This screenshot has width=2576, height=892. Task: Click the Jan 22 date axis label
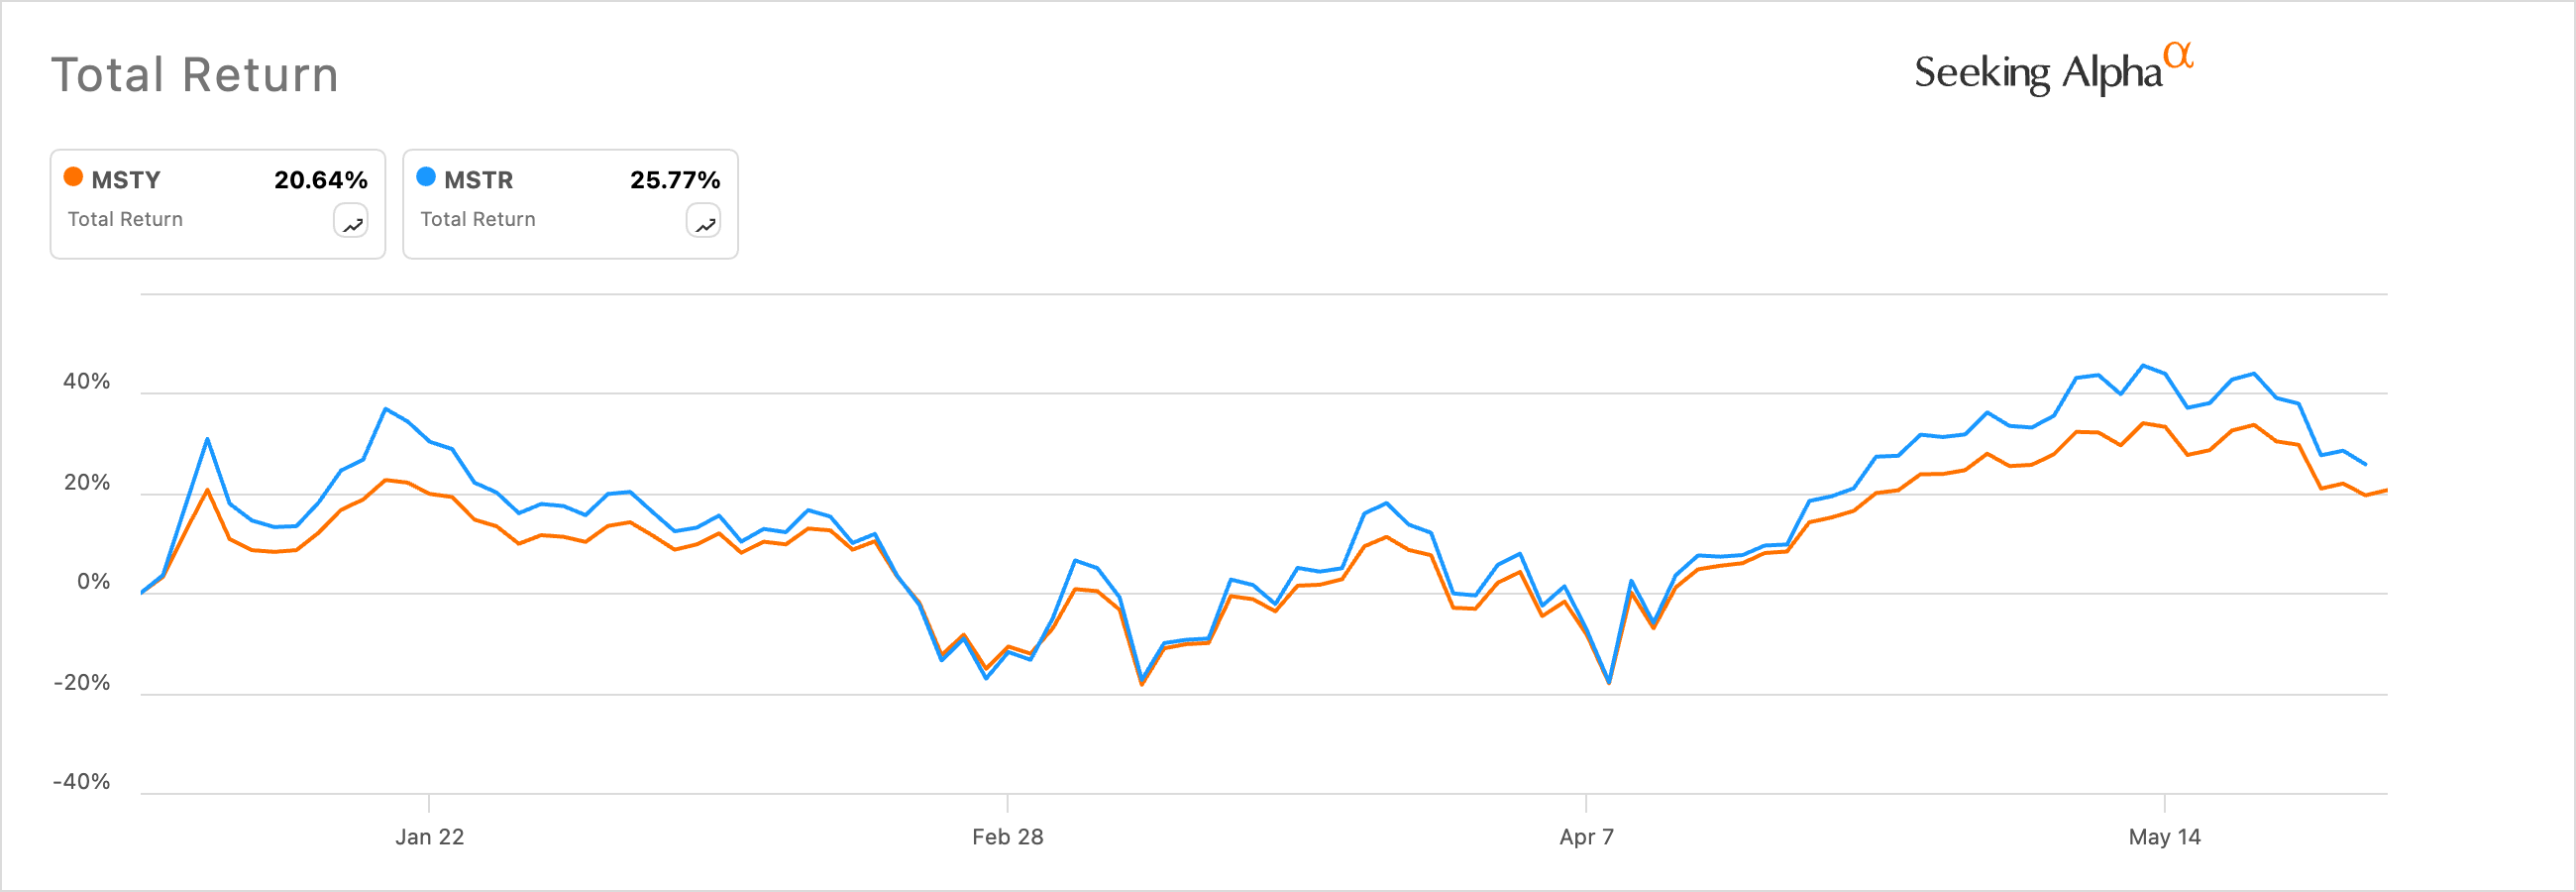click(x=430, y=837)
